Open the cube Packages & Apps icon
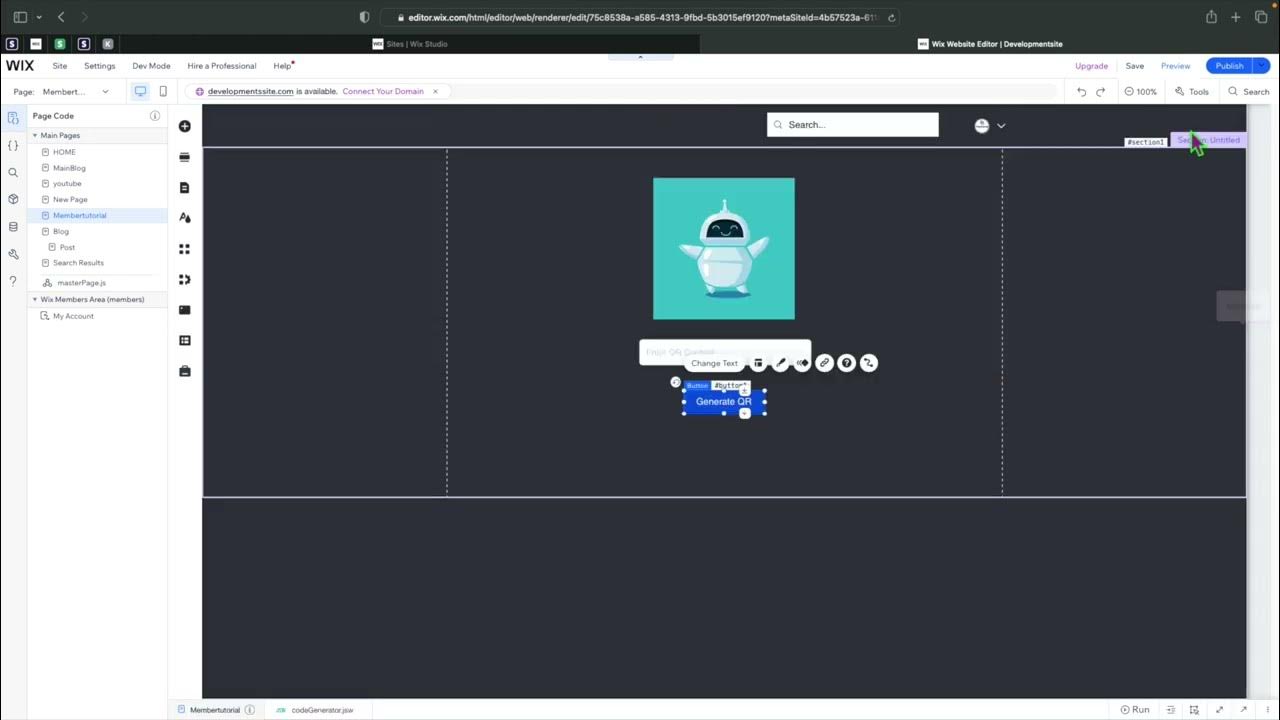The height and width of the screenshot is (720, 1280). [x=13, y=199]
